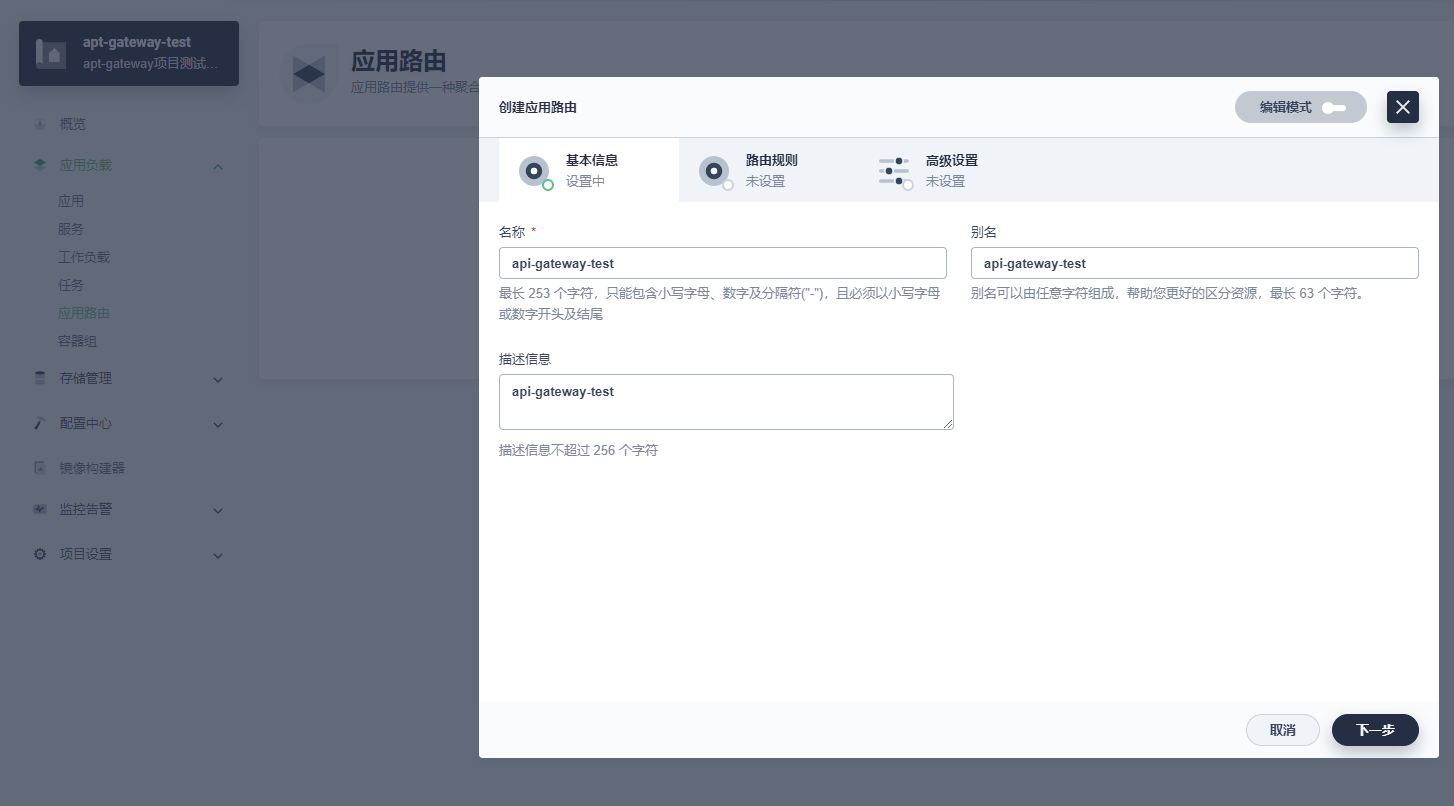This screenshot has height=806, width=1454.
Task: Focus the 名称 input field
Action: tap(723, 263)
